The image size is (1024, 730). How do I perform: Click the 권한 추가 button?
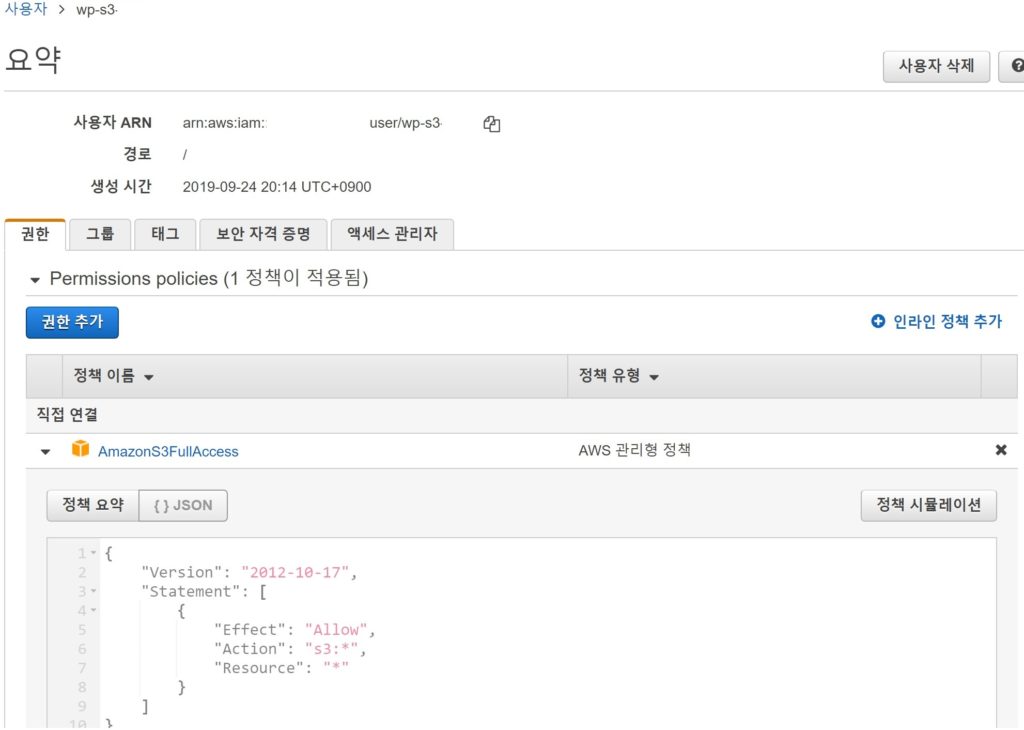72,322
